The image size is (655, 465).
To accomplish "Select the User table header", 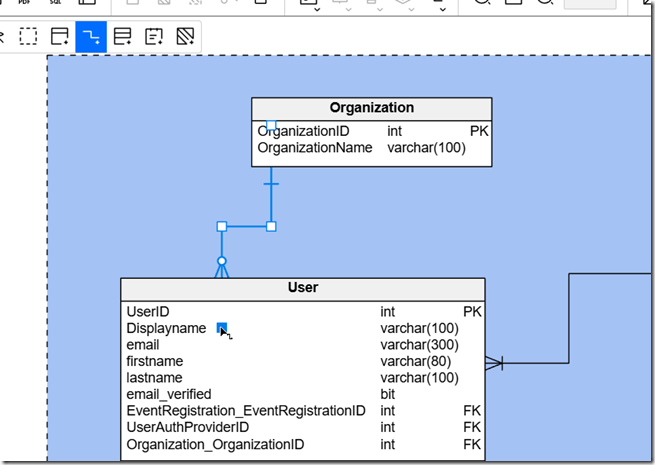I will (302, 288).
